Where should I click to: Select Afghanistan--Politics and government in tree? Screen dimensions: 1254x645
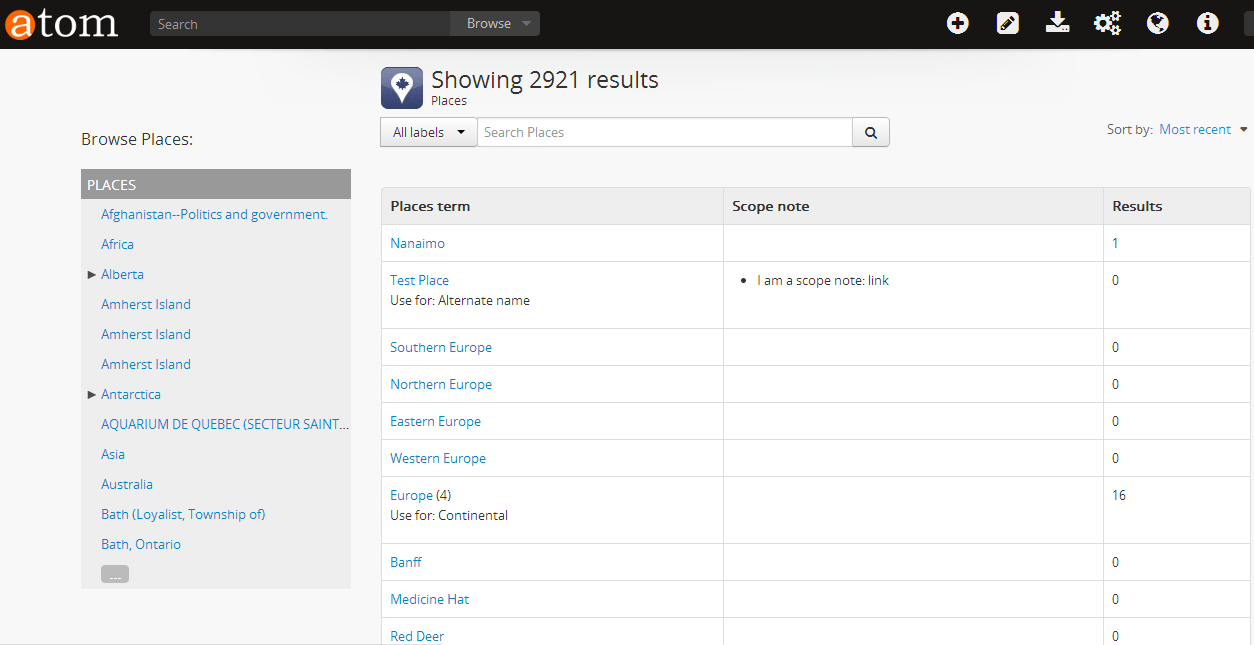(214, 214)
